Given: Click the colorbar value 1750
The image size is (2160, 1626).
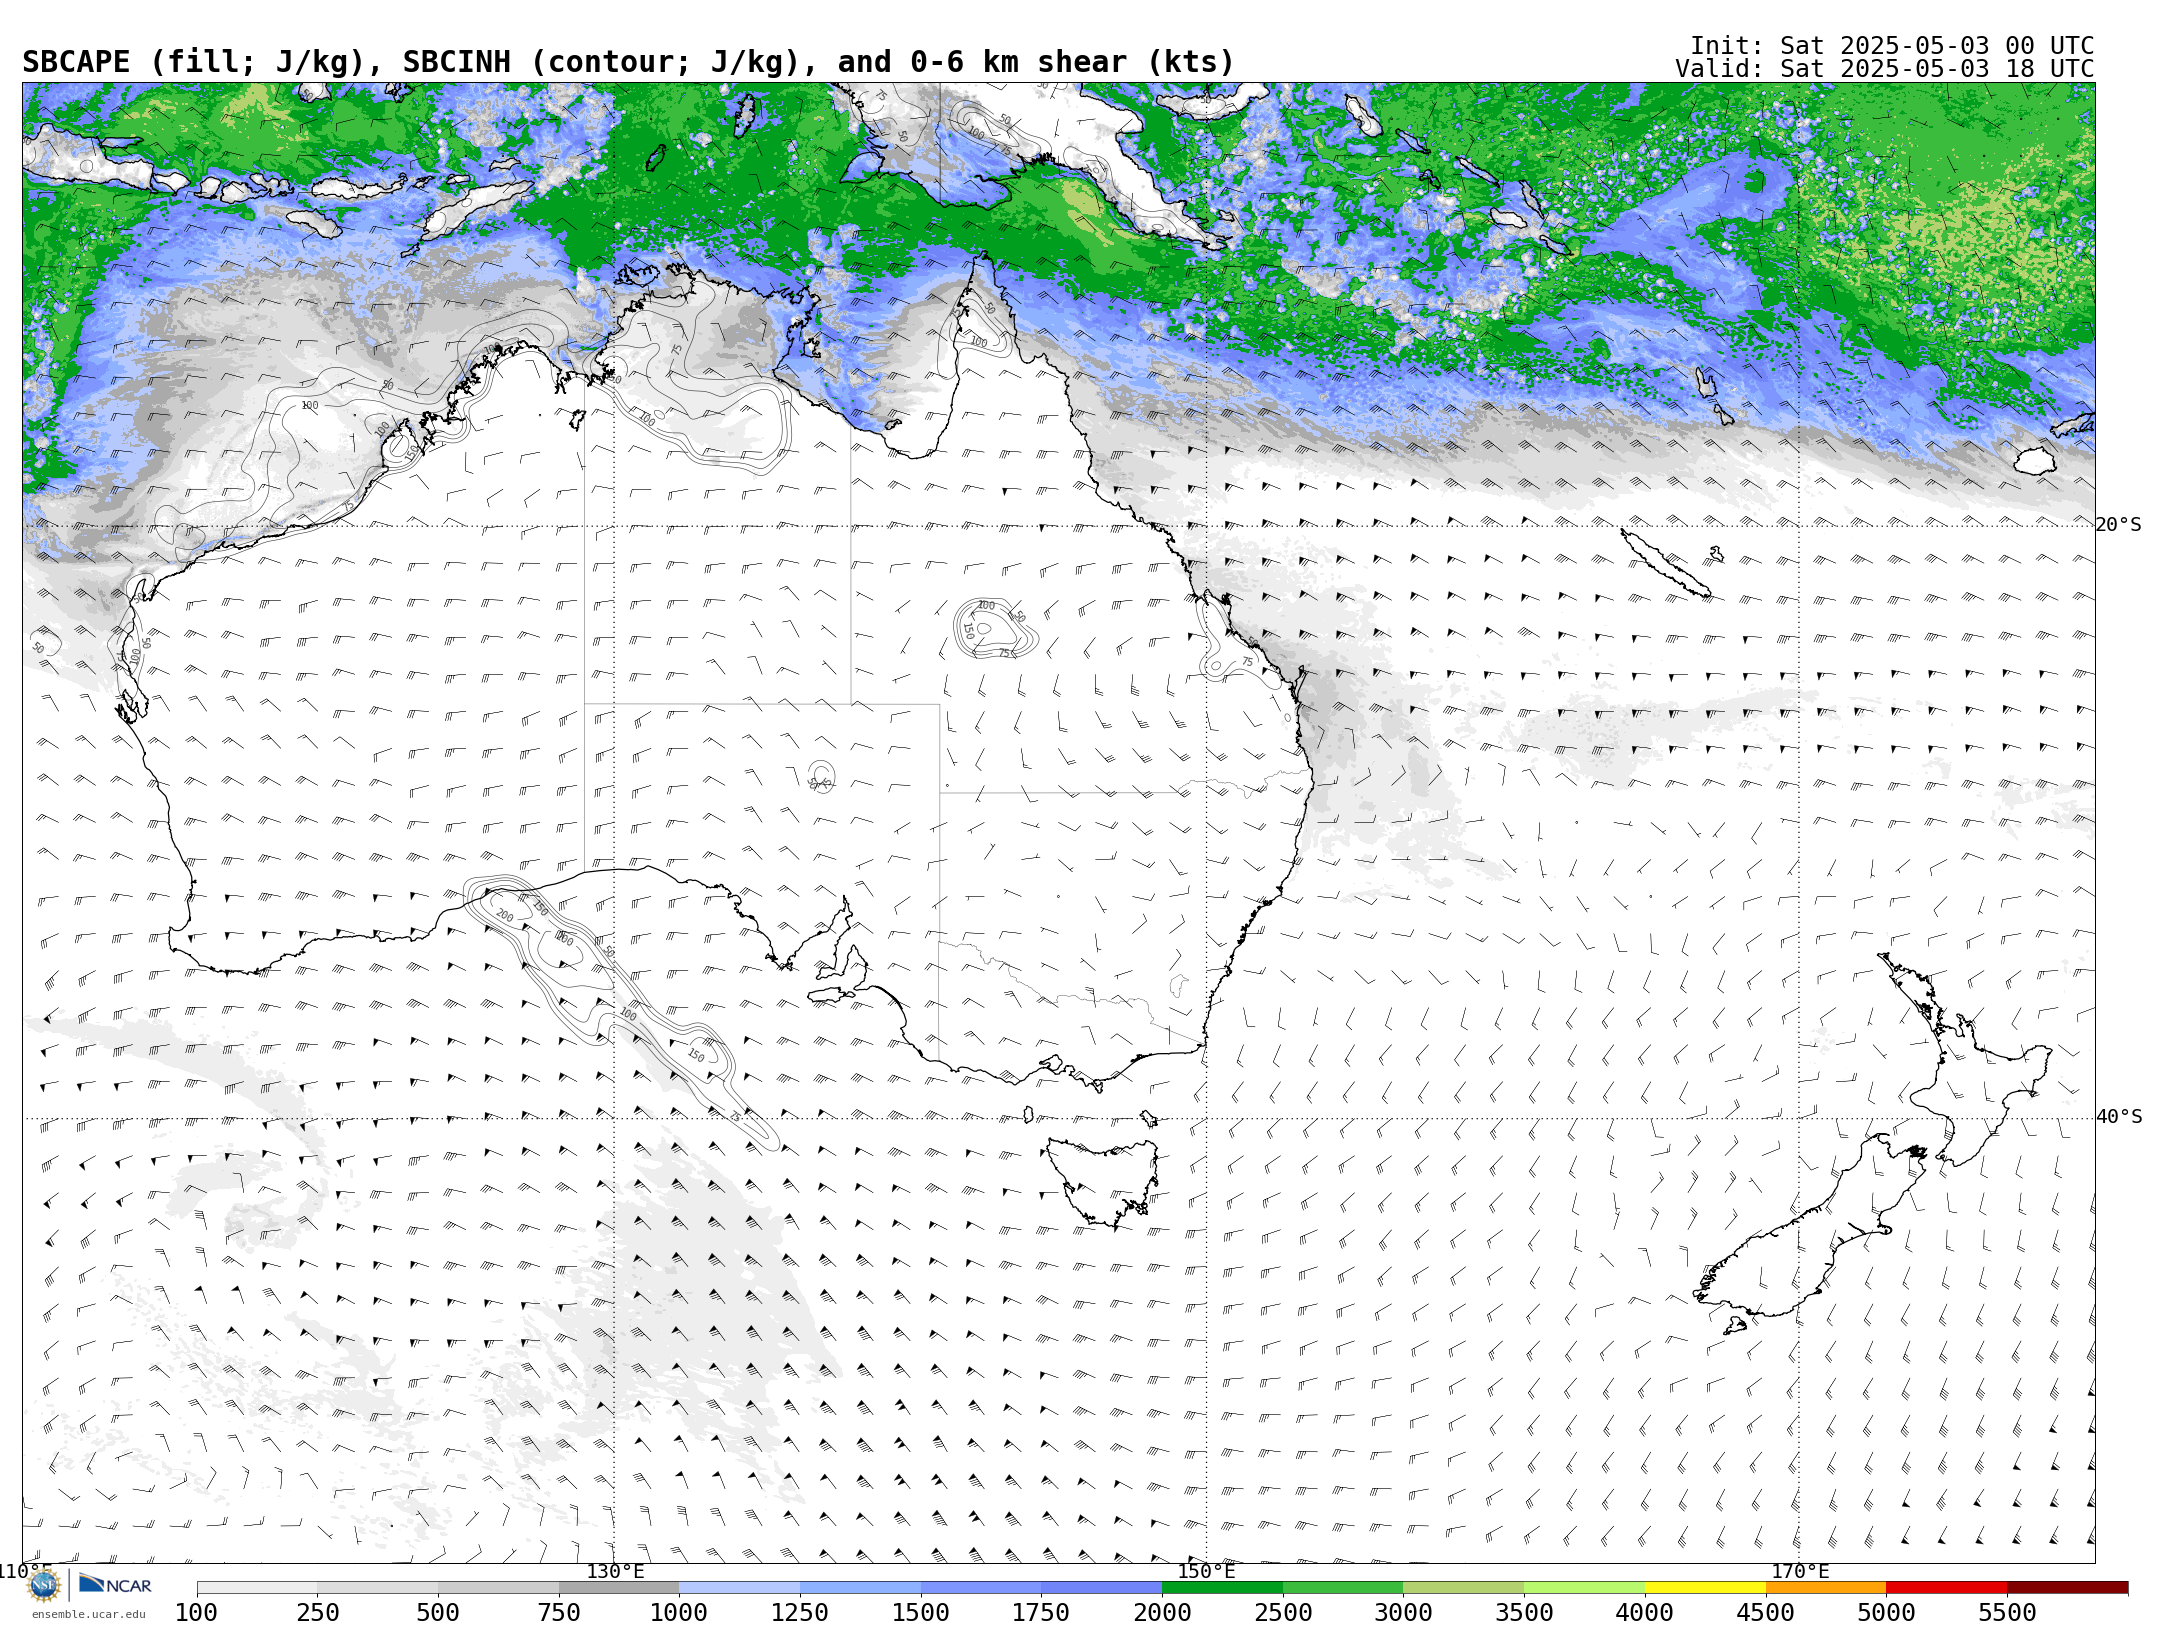Looking at the screenshot, I should 1041,1612.
